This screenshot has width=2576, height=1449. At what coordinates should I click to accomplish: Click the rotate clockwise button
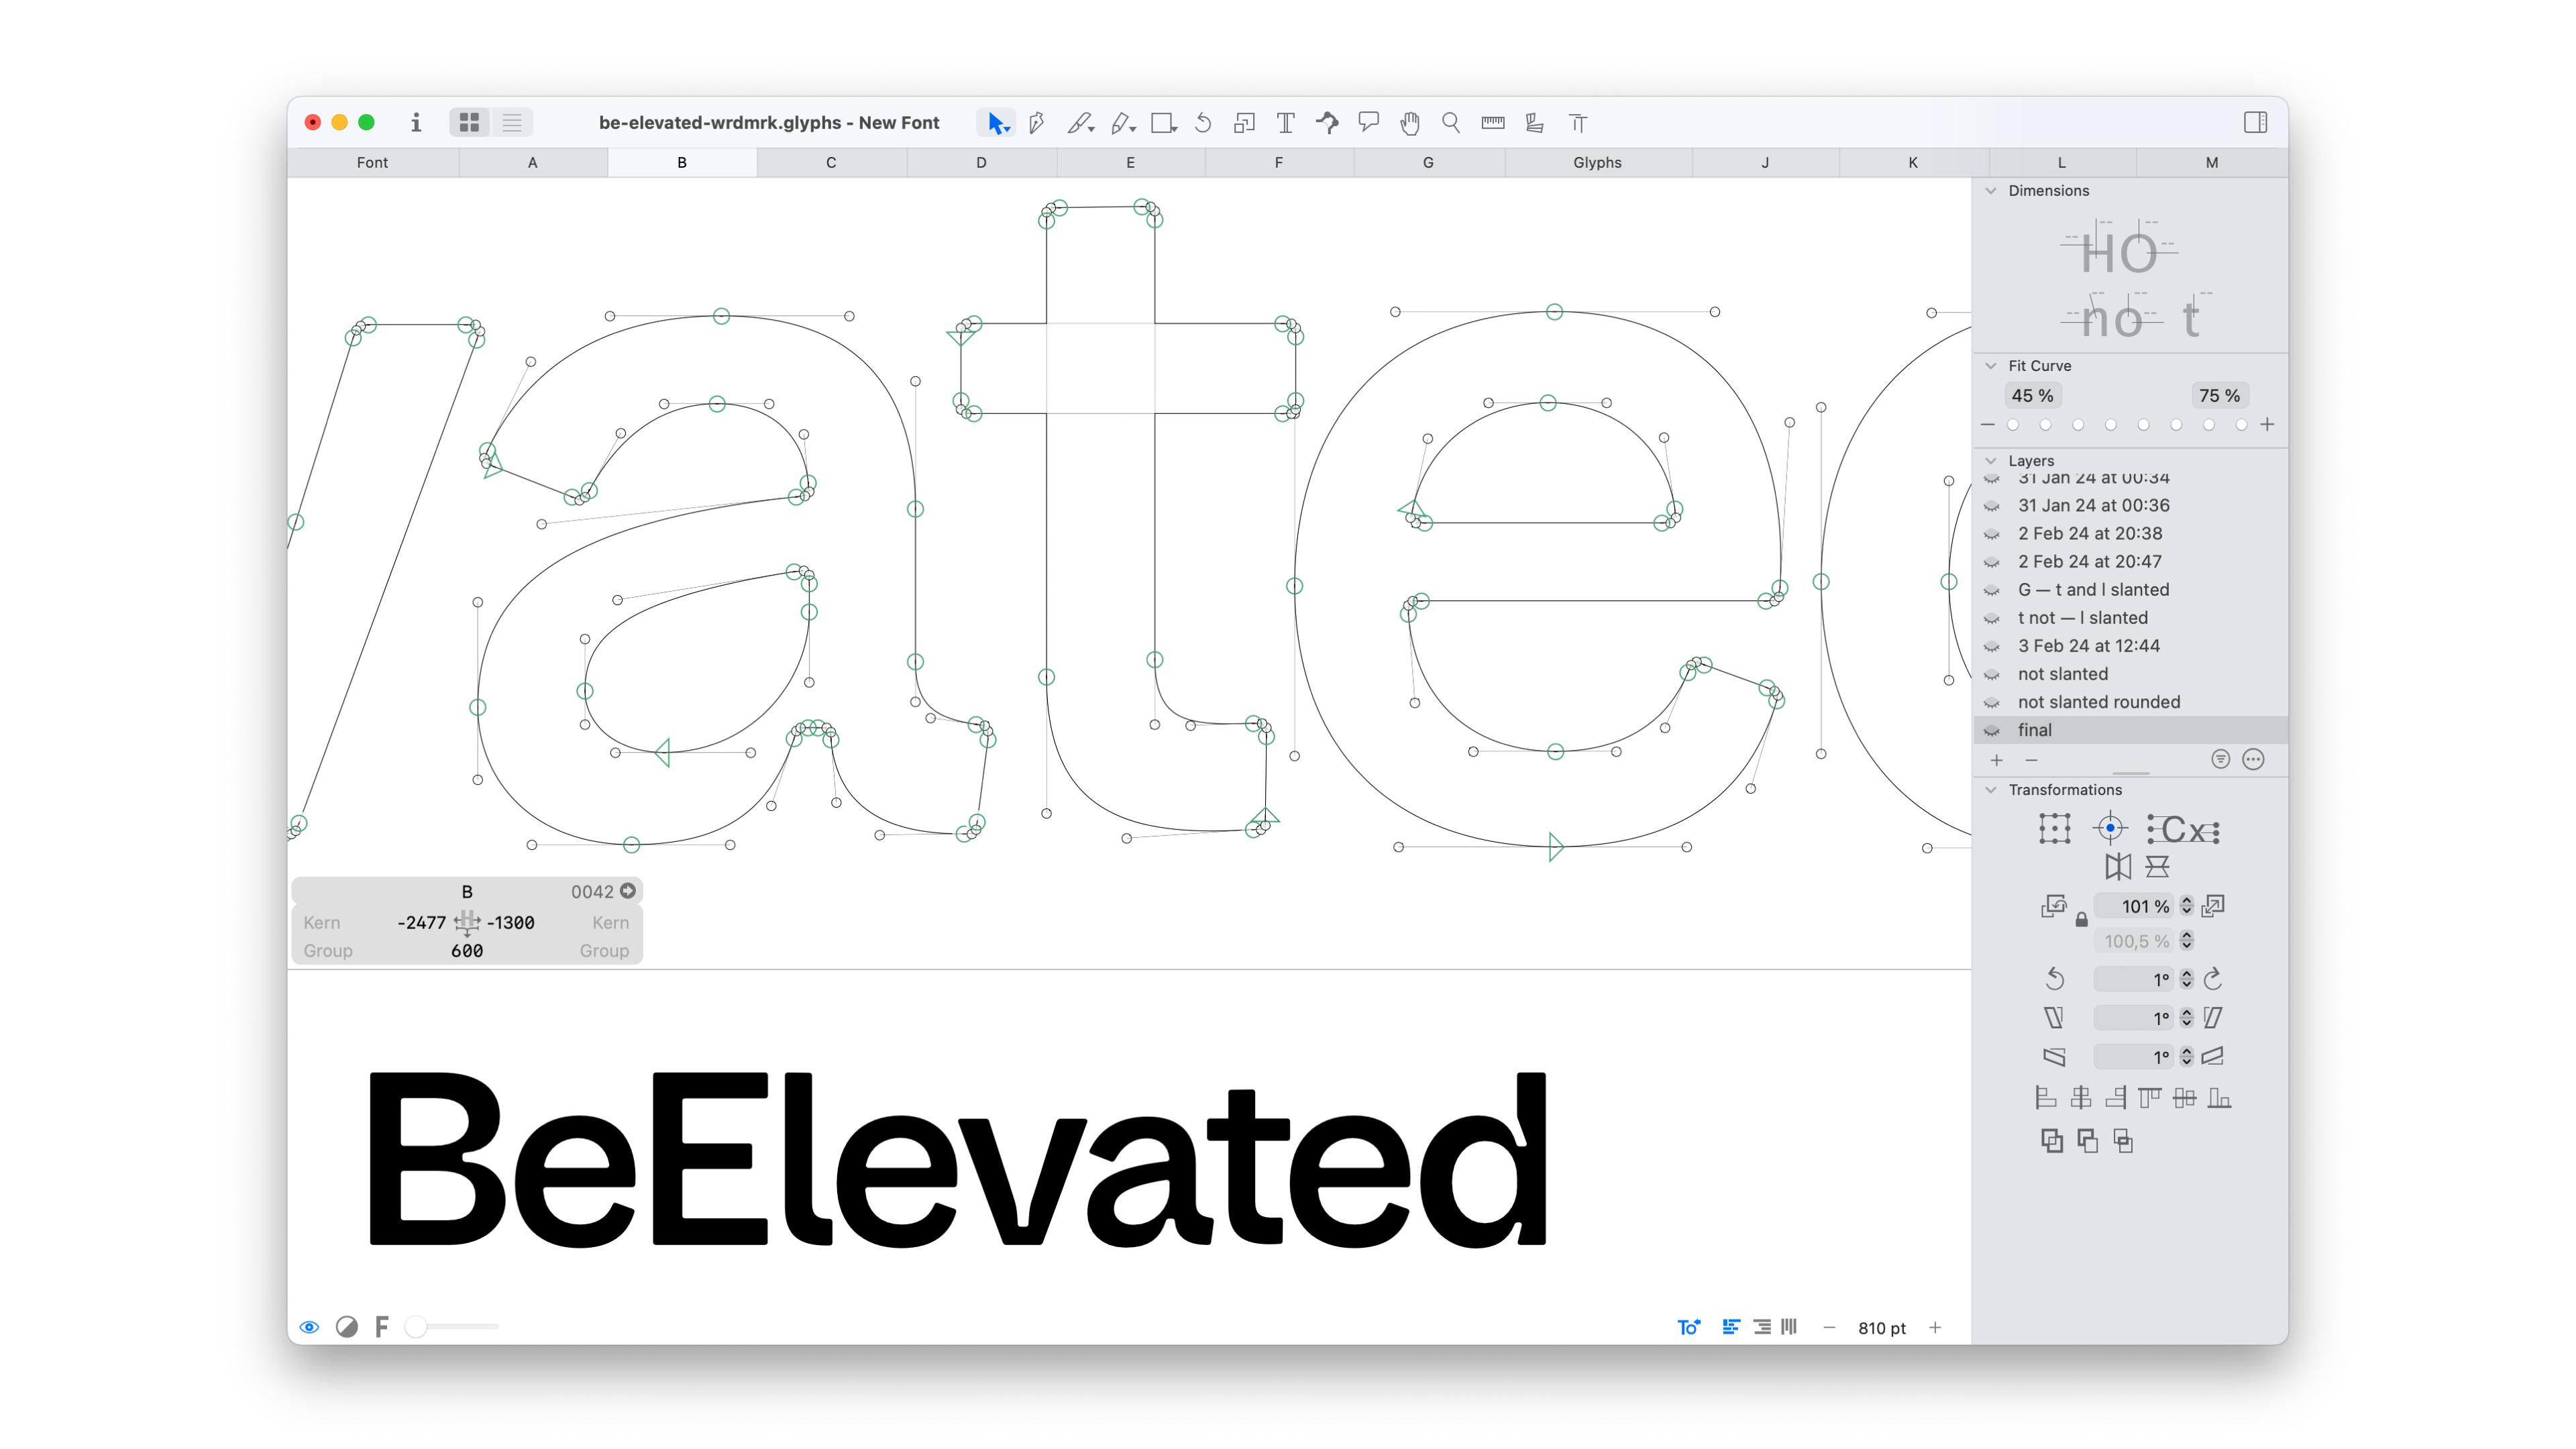click(2214, 978)
